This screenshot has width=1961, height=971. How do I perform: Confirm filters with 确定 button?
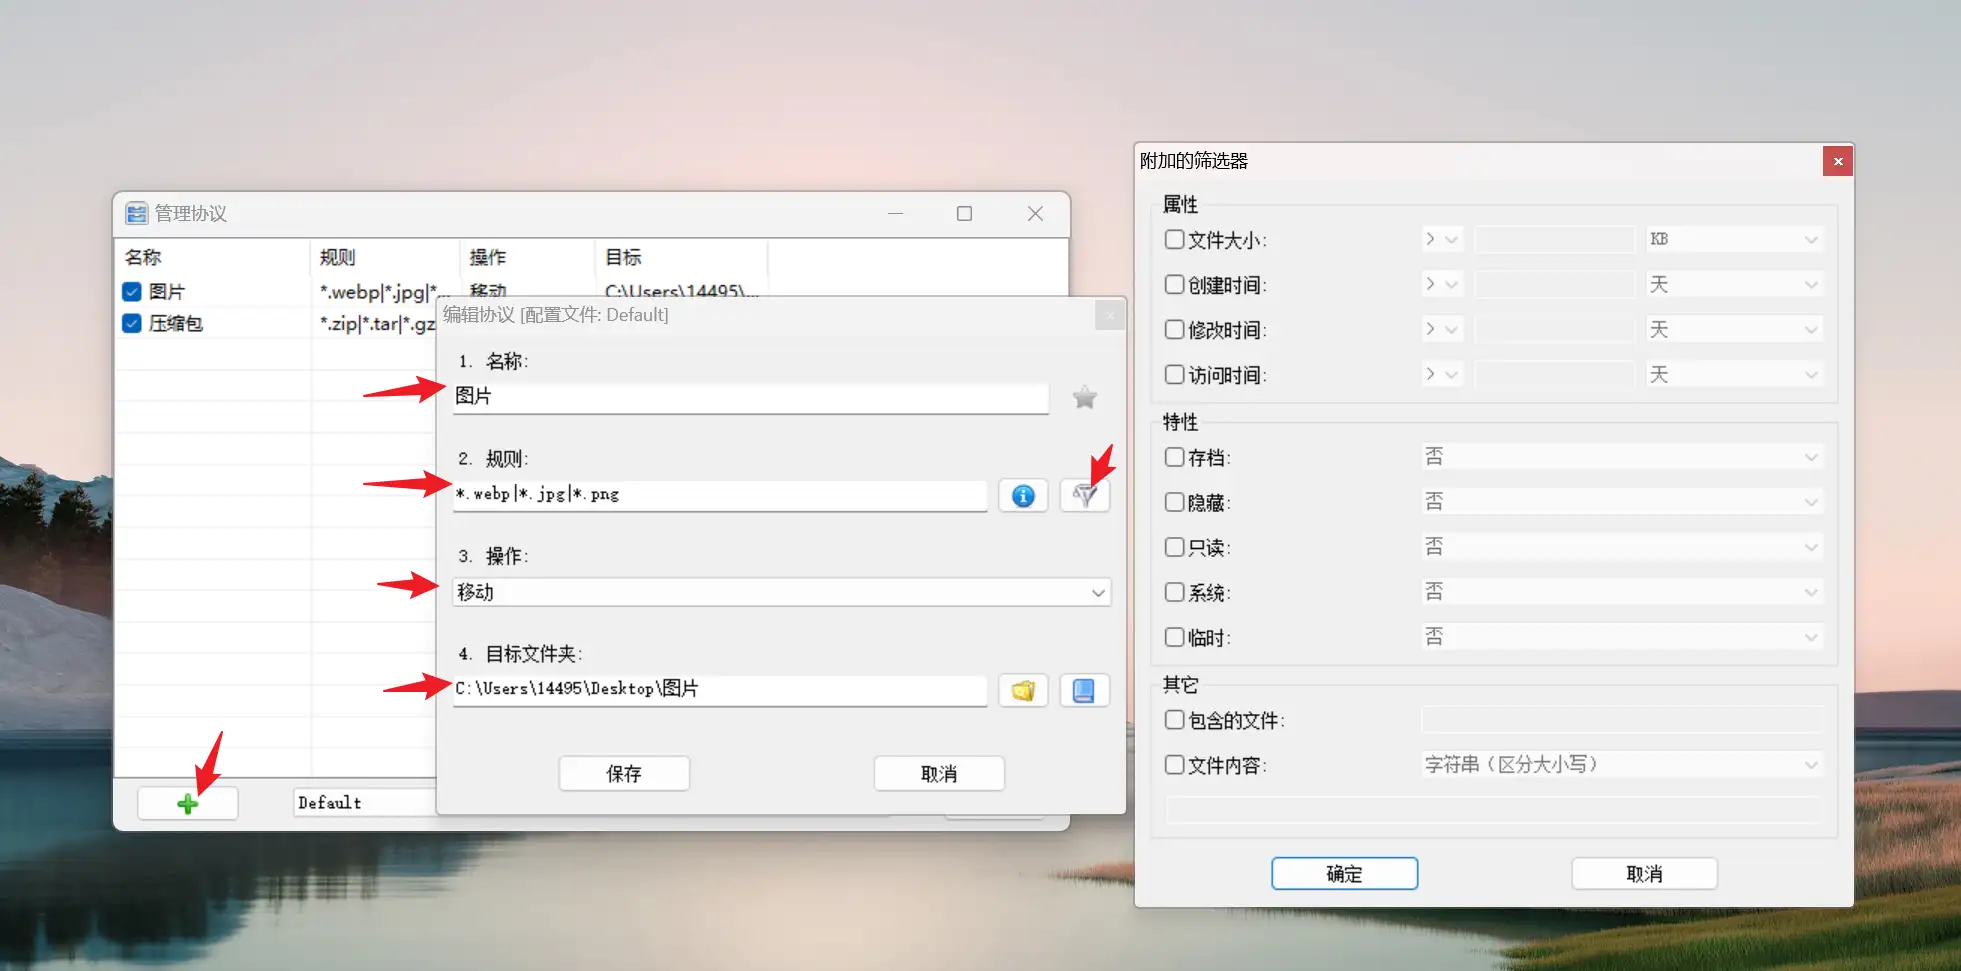click(x=1344, y=873)
